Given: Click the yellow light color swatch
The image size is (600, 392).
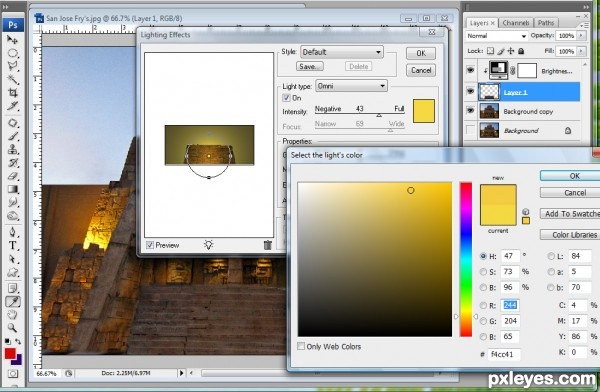Looking at the screenshot, I should coord(424,111).
